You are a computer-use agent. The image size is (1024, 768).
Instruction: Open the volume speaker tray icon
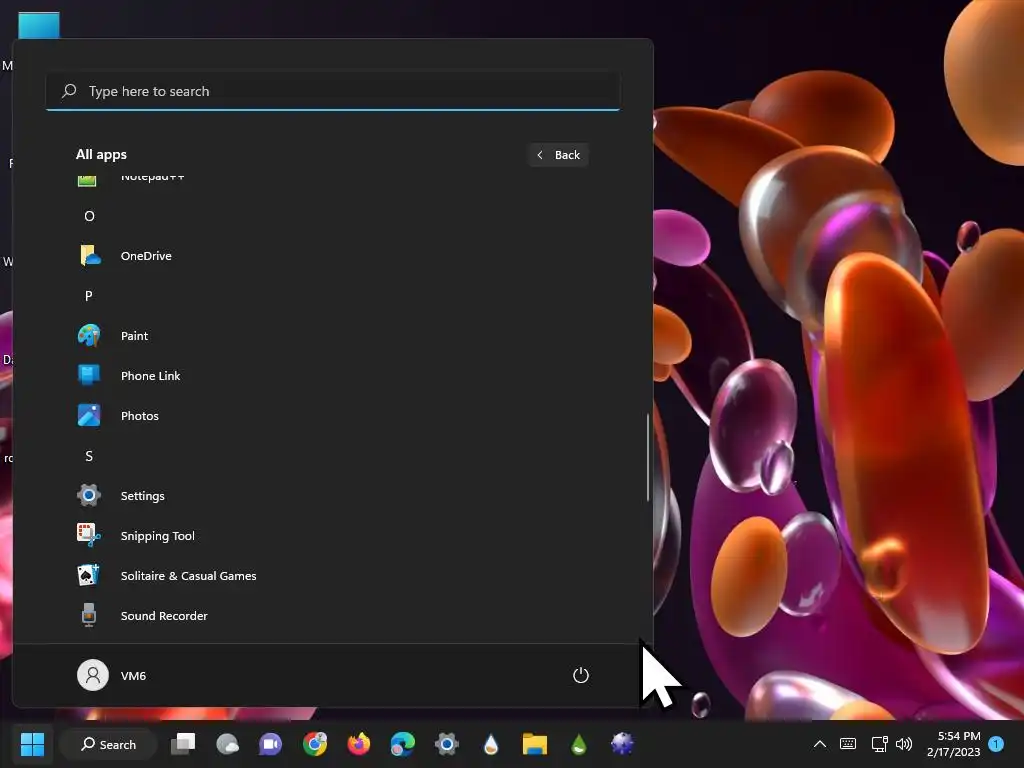(x=904, y=744)
